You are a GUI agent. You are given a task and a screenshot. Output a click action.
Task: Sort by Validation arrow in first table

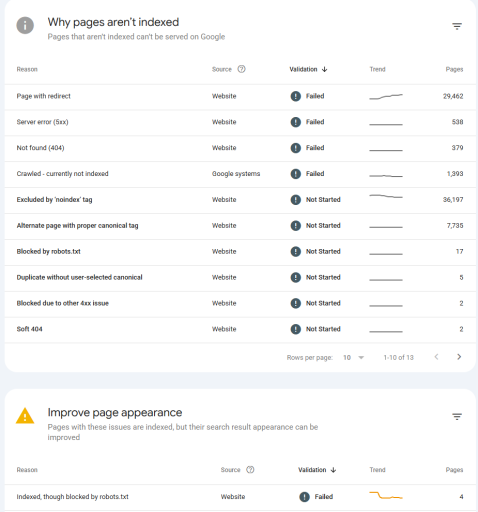pyautogui.click(x=324, y=69)
